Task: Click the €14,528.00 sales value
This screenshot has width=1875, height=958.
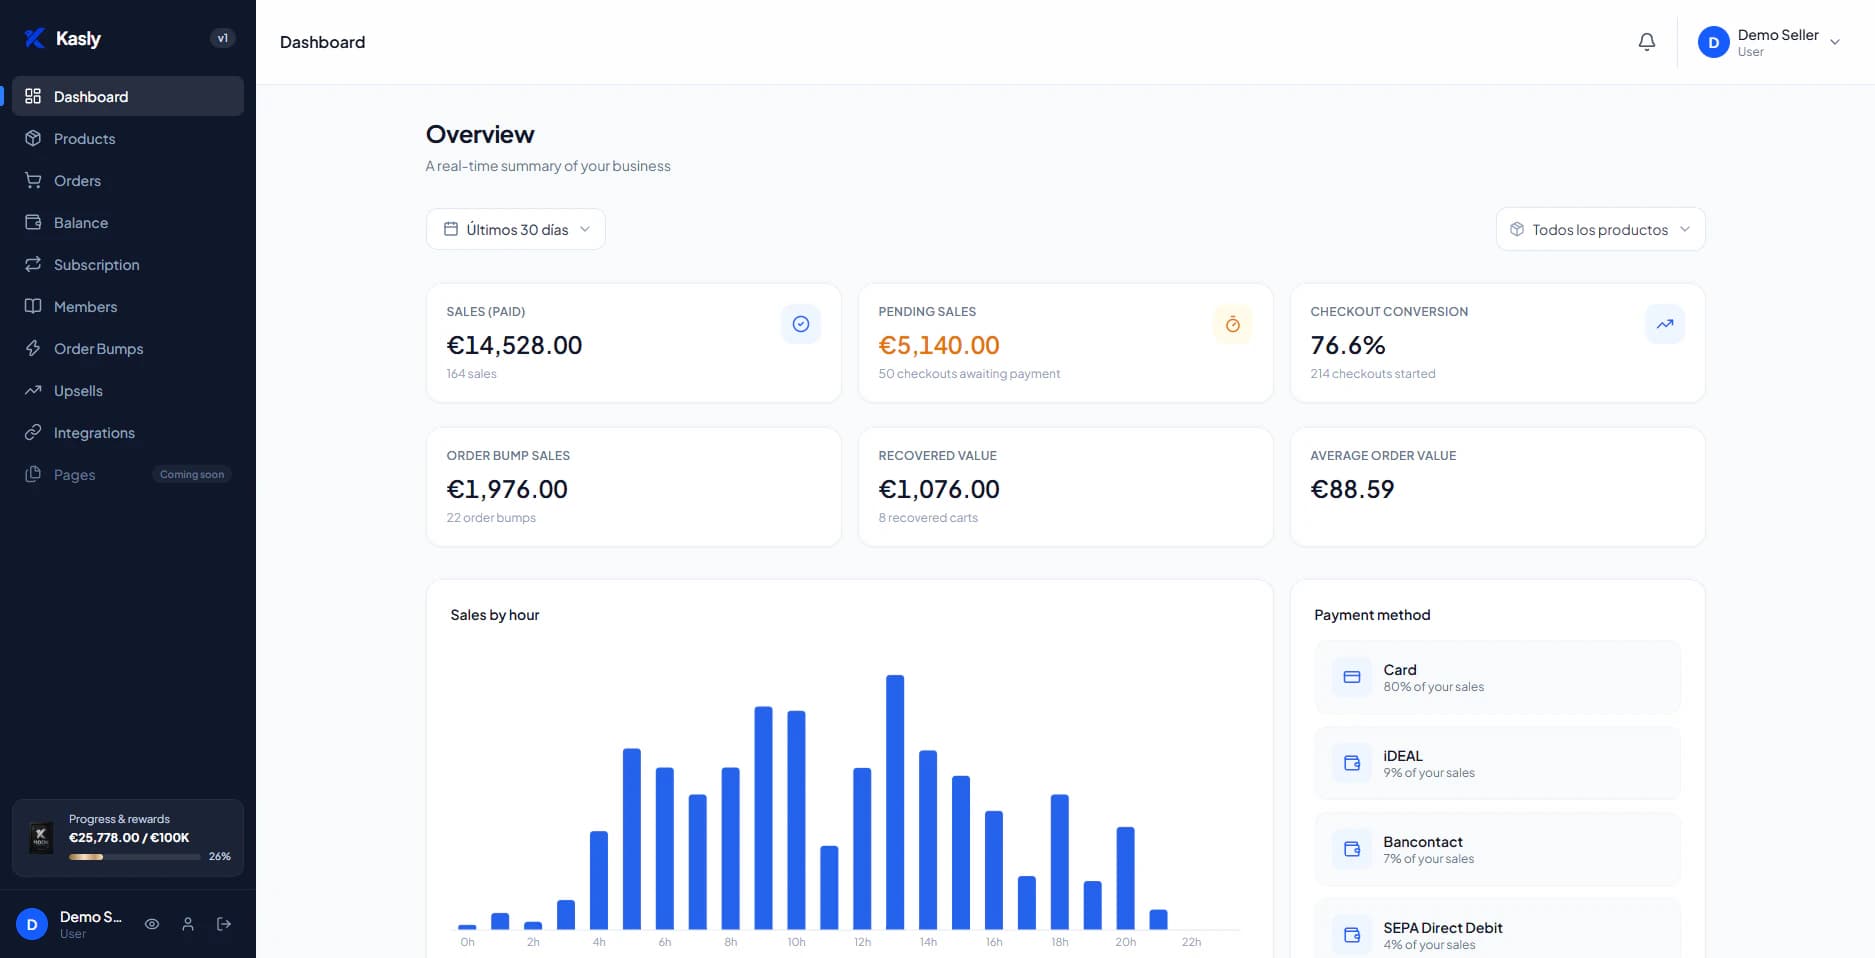Action: (x=514, y=345)
